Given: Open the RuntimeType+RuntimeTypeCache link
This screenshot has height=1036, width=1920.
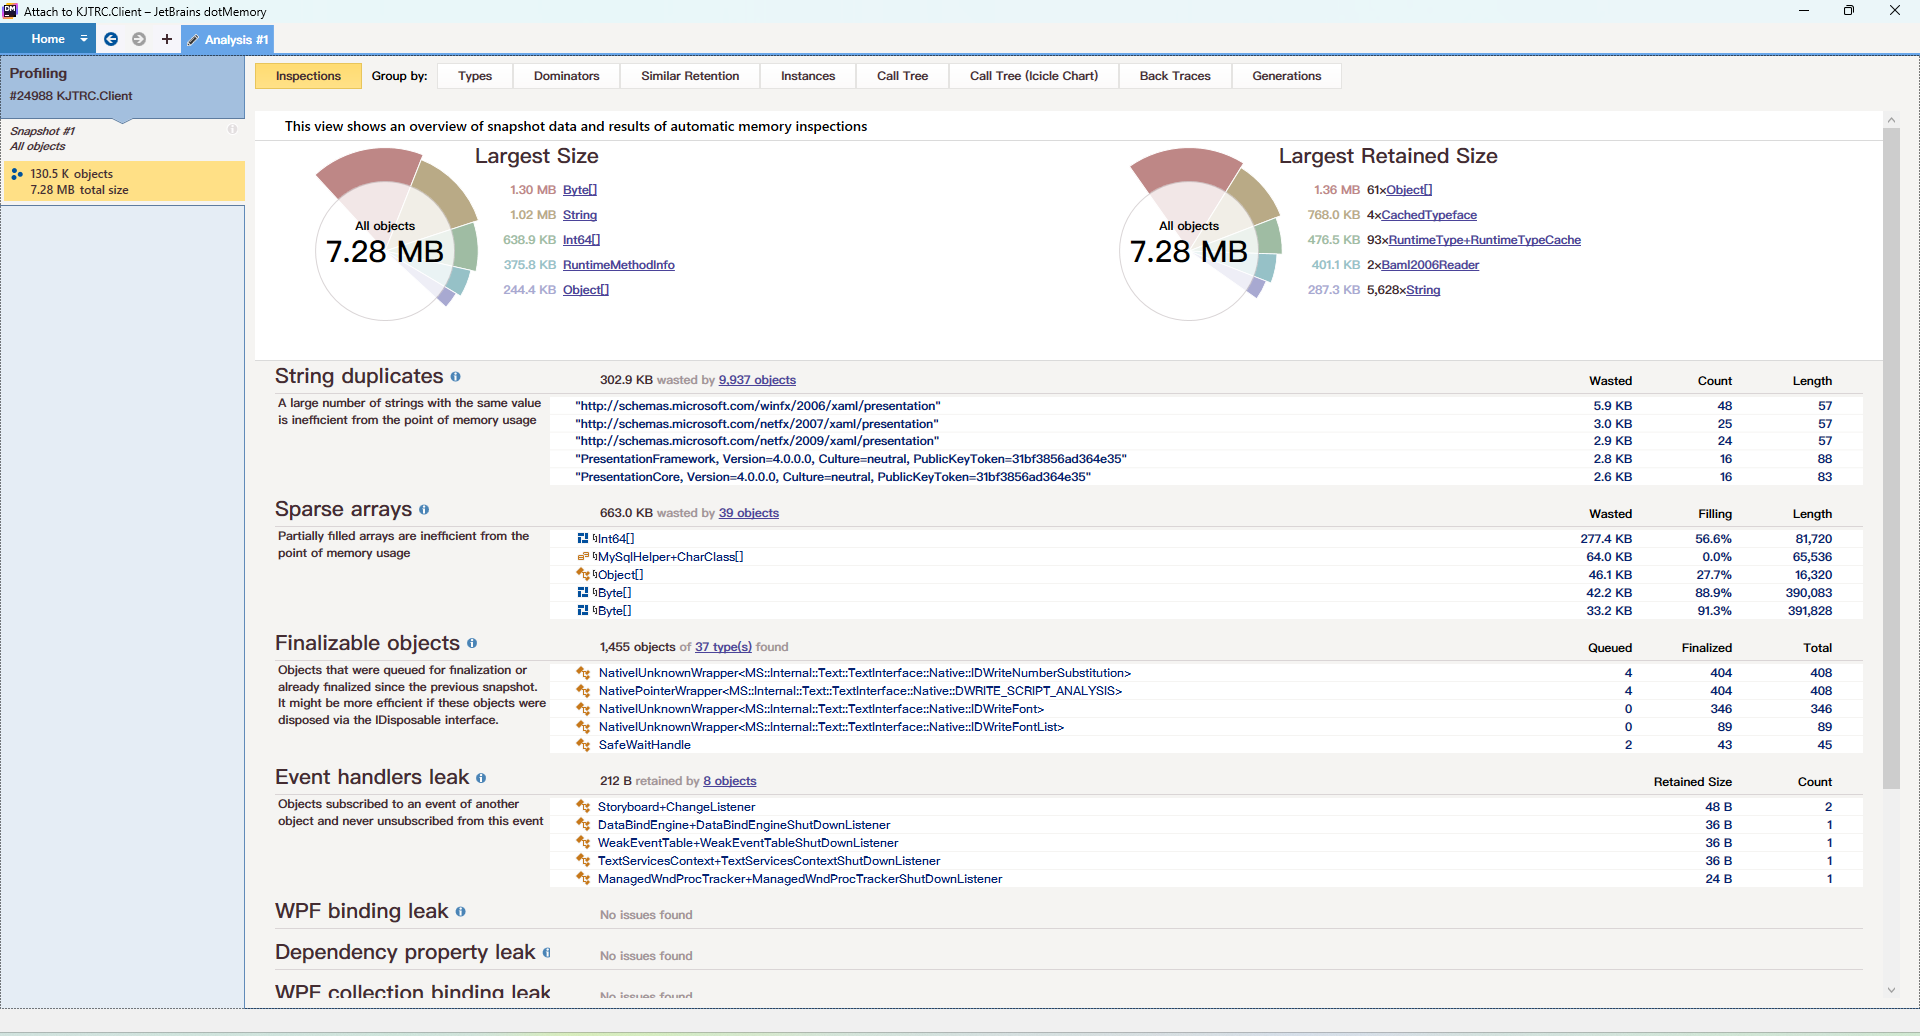Looking at the screenshot, I should (1485, 240).
